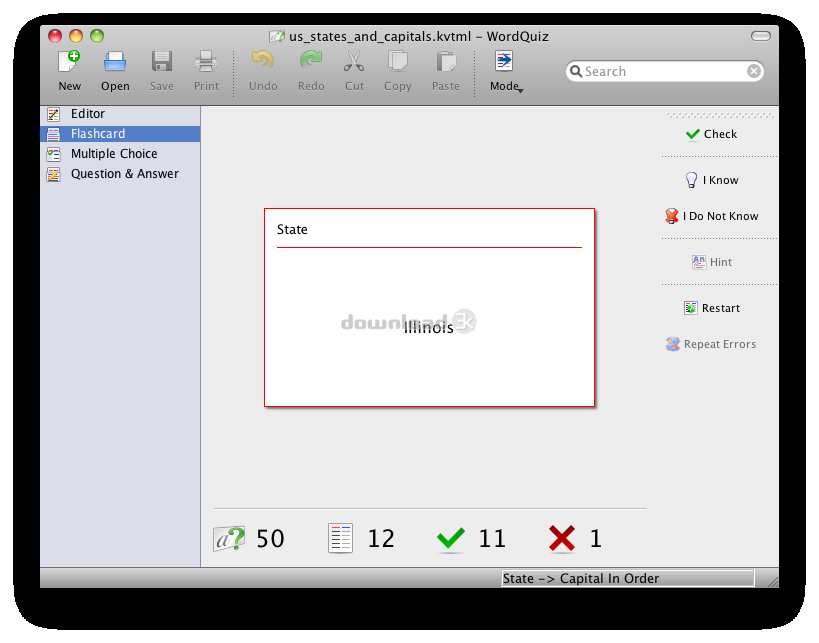This screenshot has width=819, height=643.
Task: Click the magnifying glass search icon
Action: click(576, 71)
